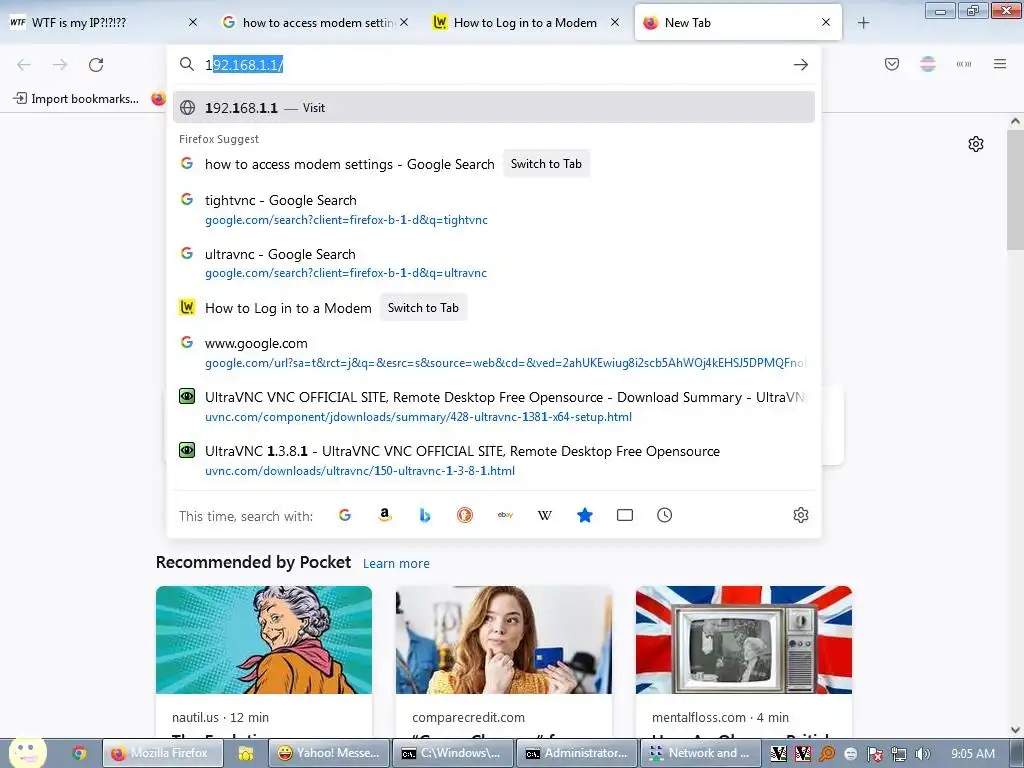
Task: Visit 192.168.1.1 suggestion
Action: (x=494, y=107)
